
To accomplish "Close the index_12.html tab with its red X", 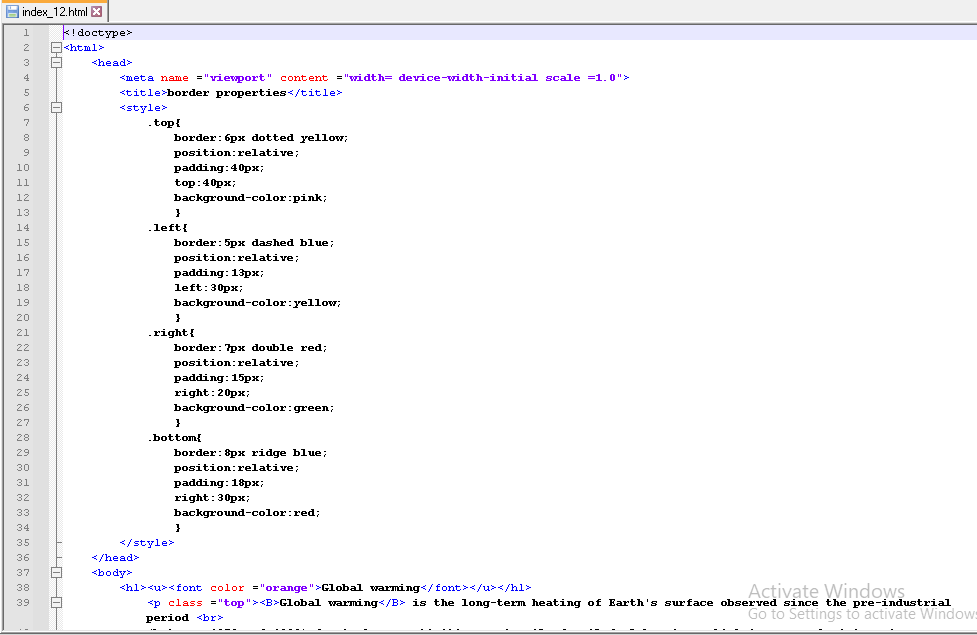I will pyautogui.click(x=97, y=11).
